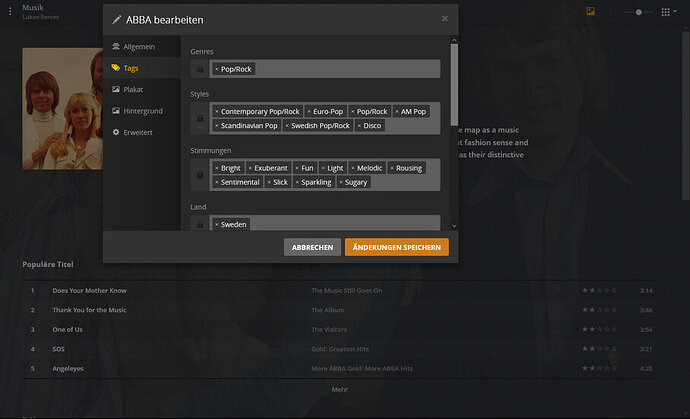
Task: Switch to the Plakat tab
Action: tap(142, 89)
